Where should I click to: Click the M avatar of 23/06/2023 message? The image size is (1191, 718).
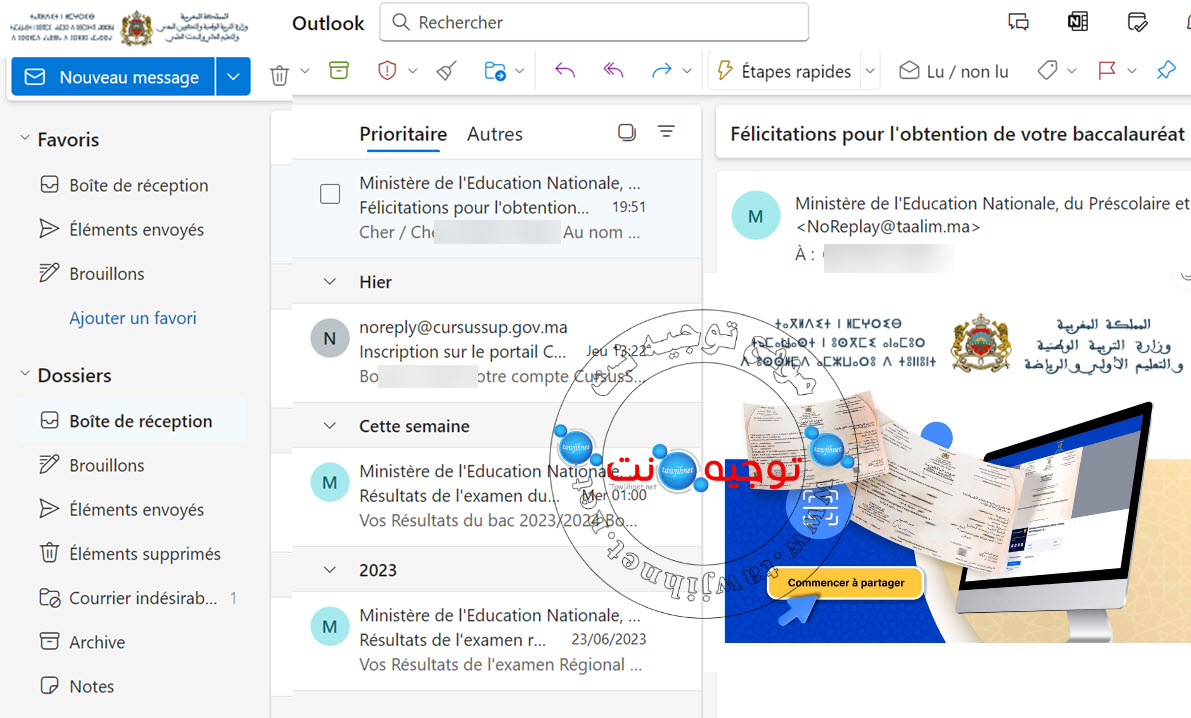(330, 627)
